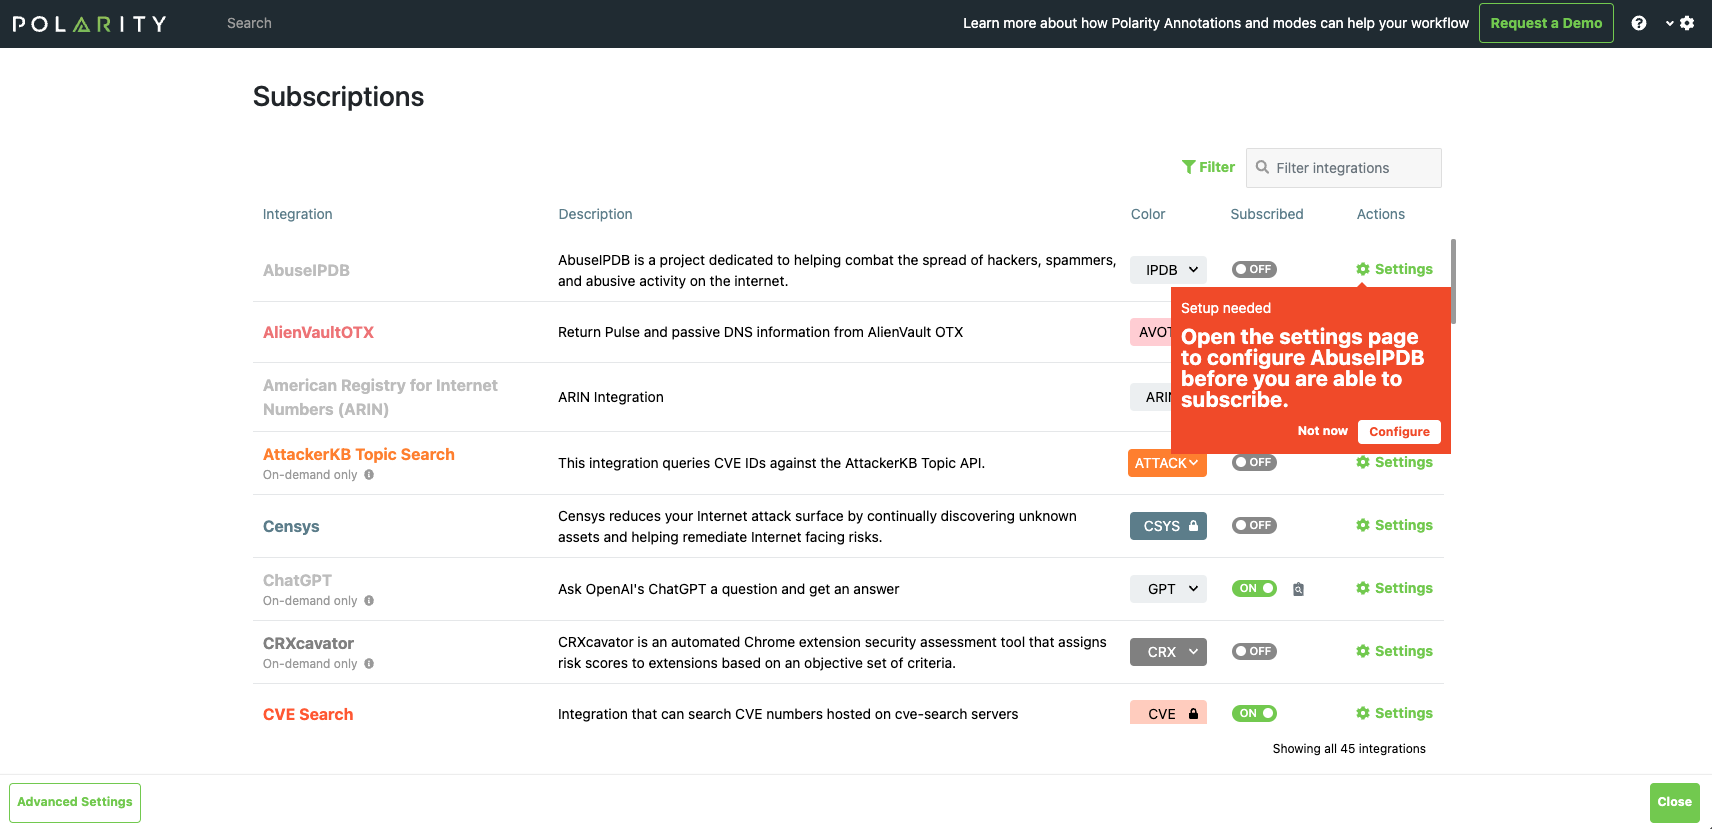Click Configure in the setup popup
The height and width of the screenshot is (829, 1712).
pyautogui.click(x=1398, y=432)
